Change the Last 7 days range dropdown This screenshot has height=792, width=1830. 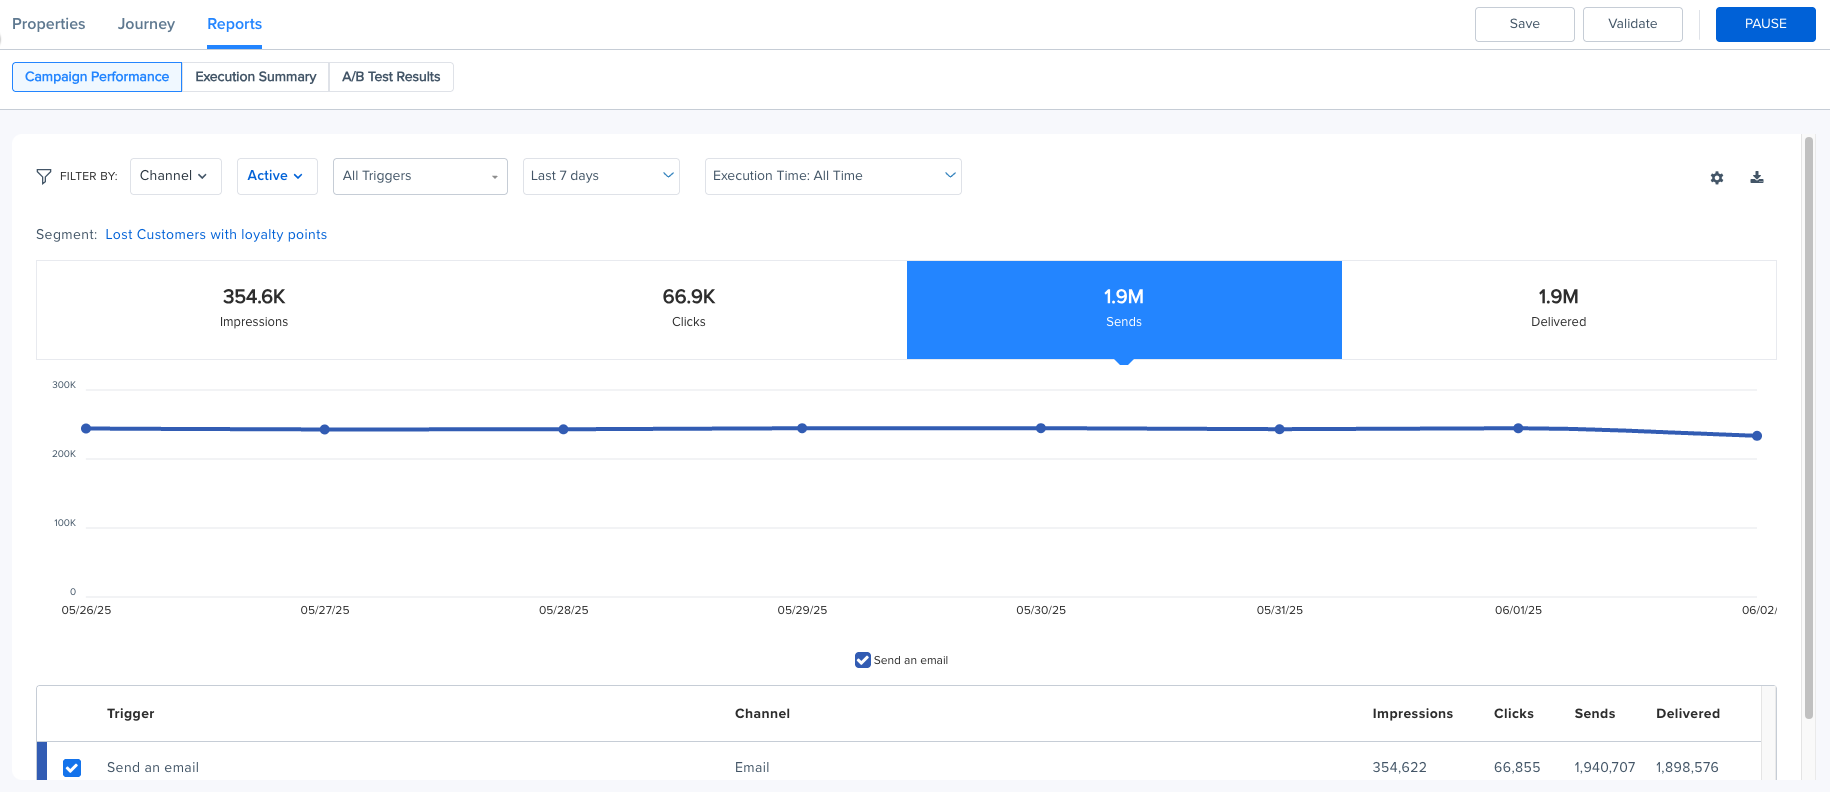coord(601,176)
